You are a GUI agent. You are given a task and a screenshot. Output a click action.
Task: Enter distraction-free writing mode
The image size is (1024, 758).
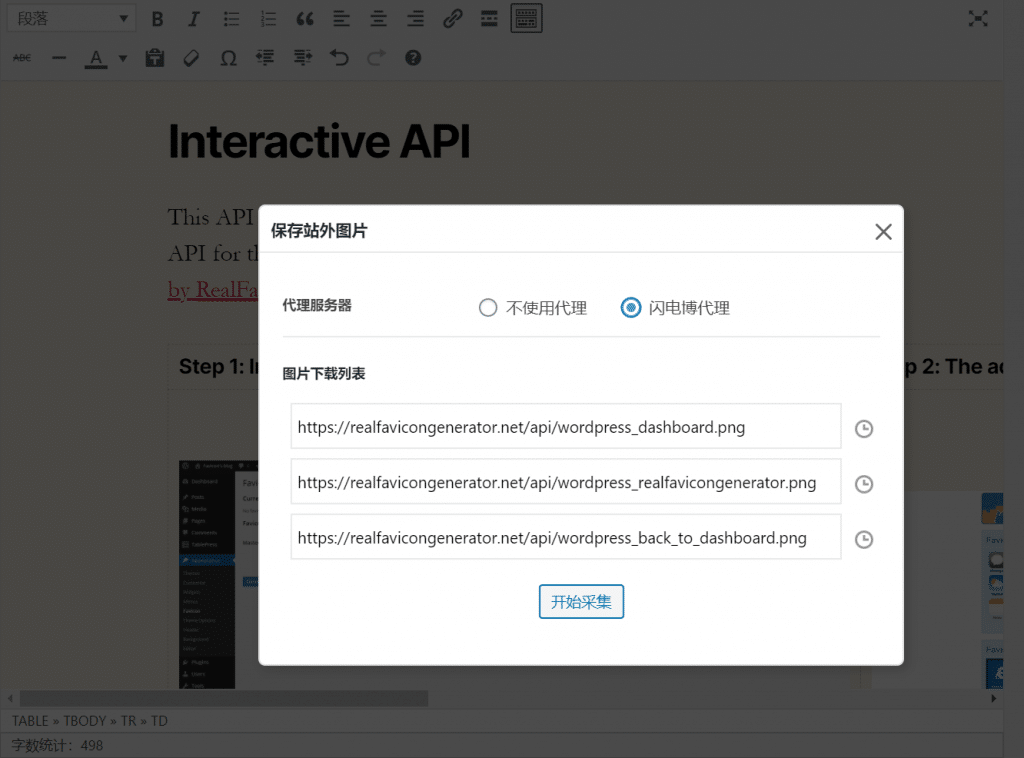point(978,18)
